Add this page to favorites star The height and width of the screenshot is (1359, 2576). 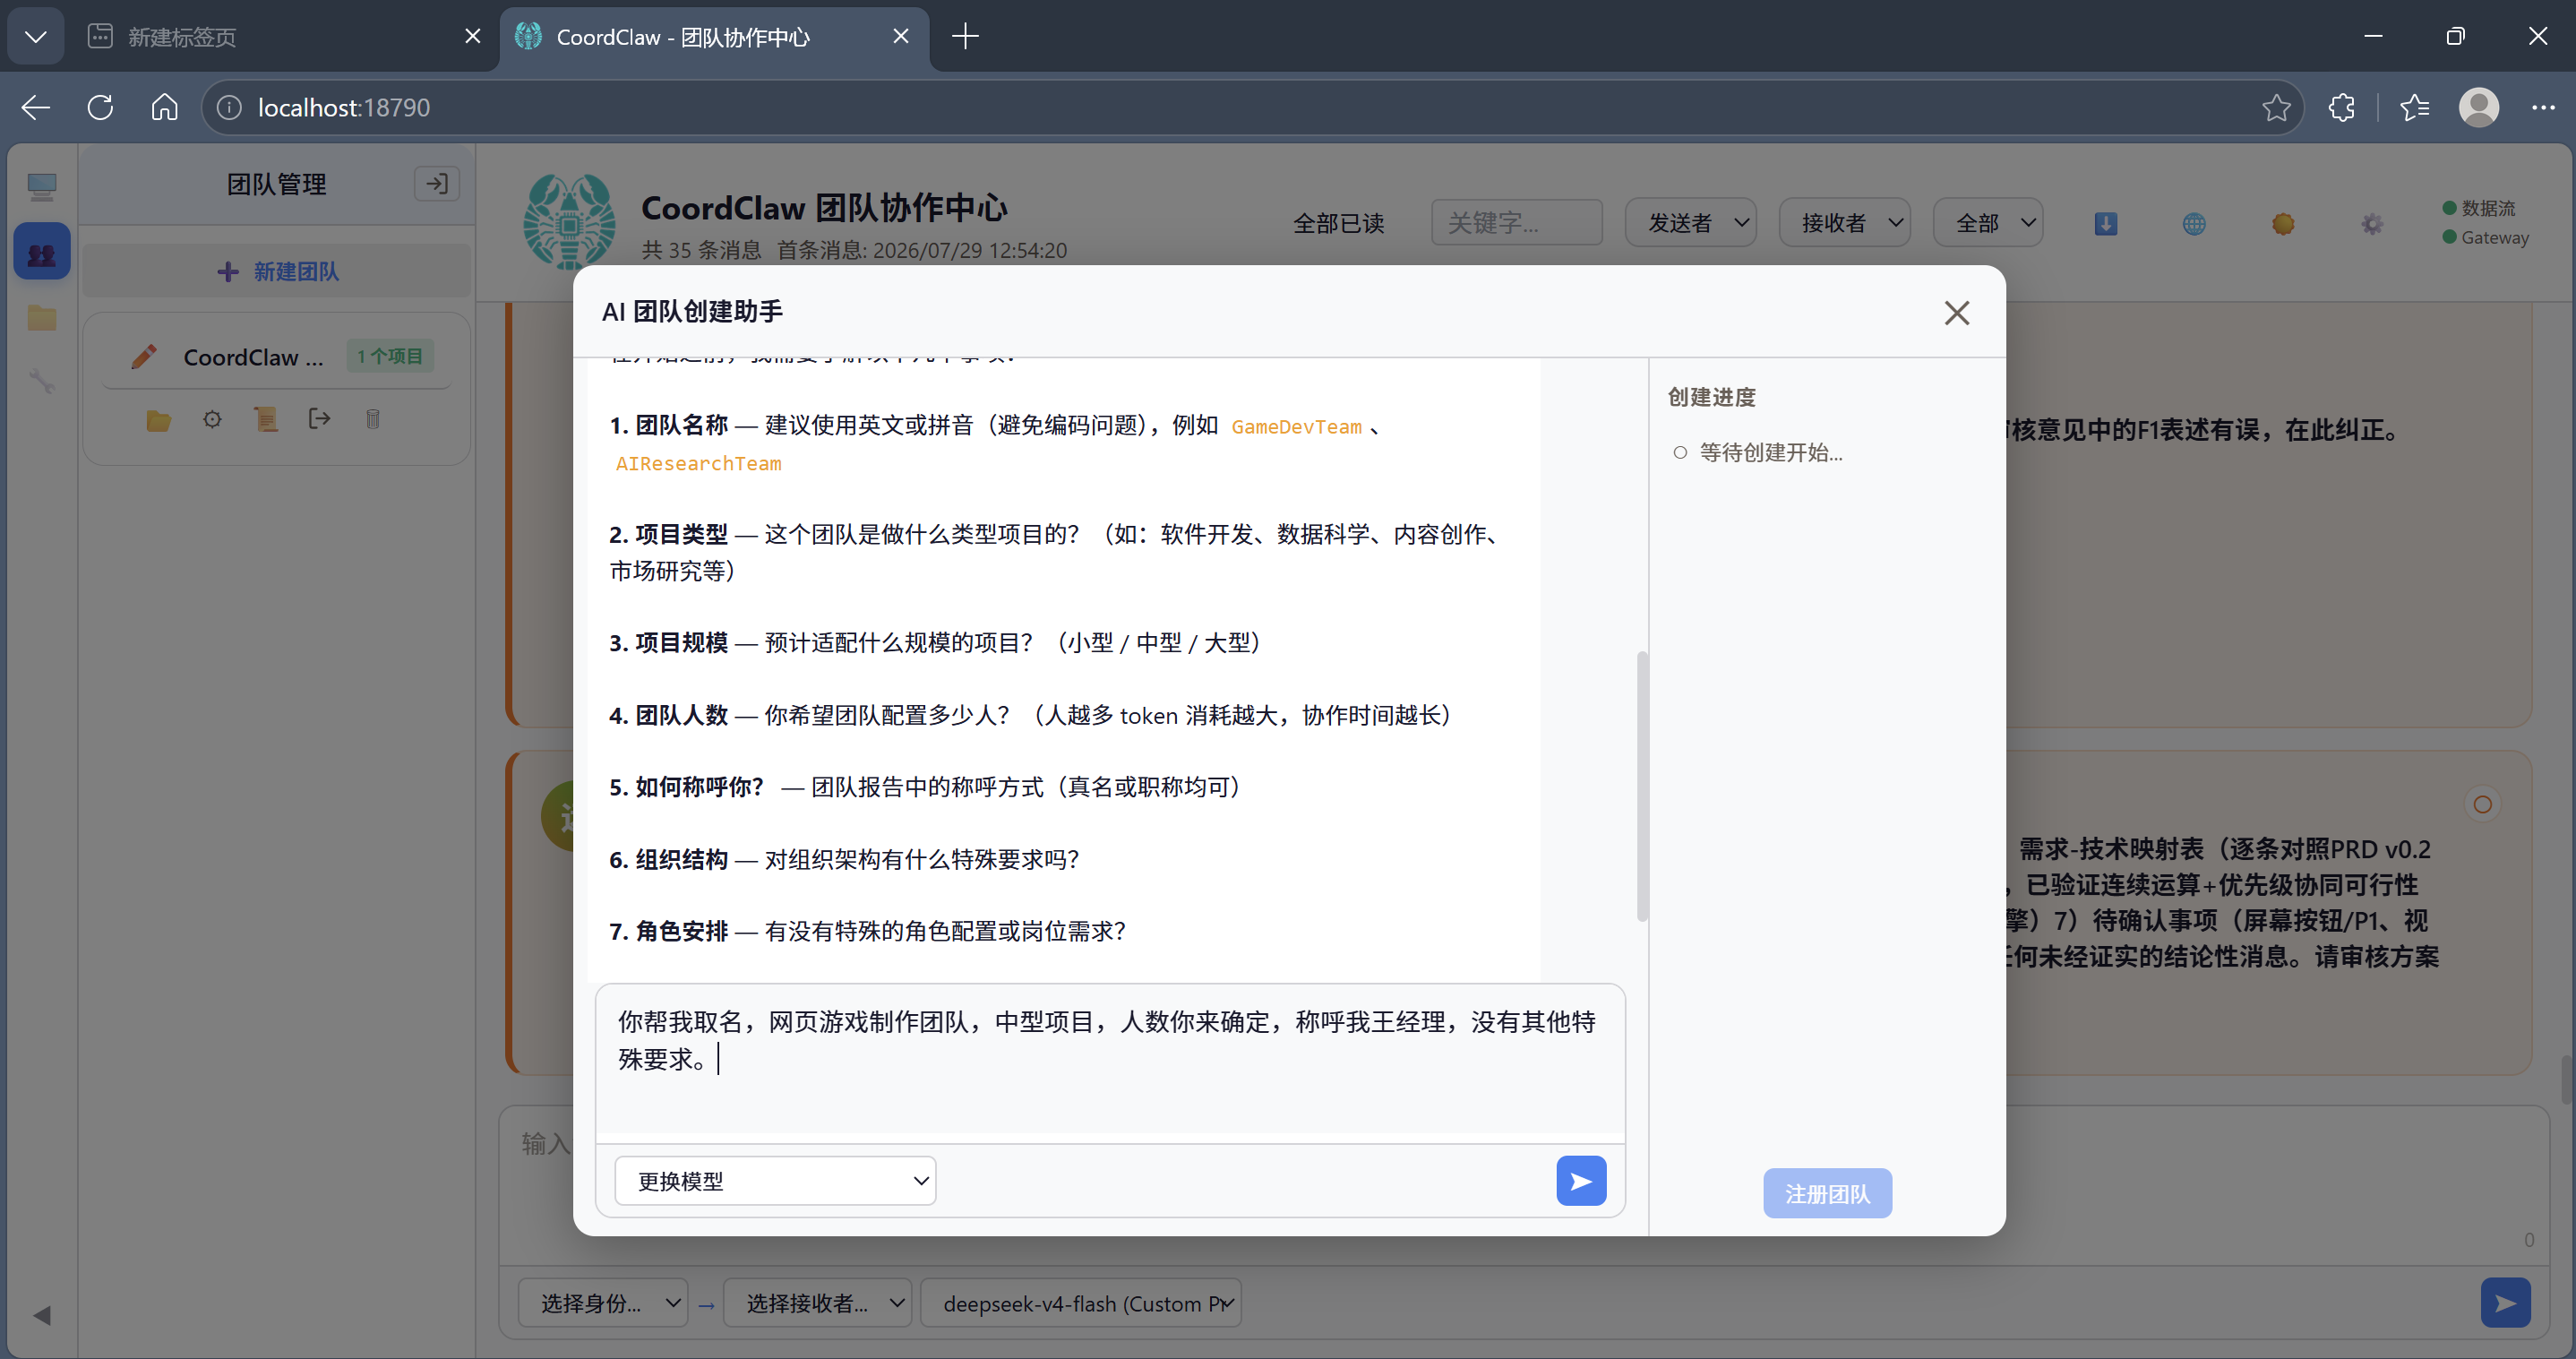[x=2276, y=107]
